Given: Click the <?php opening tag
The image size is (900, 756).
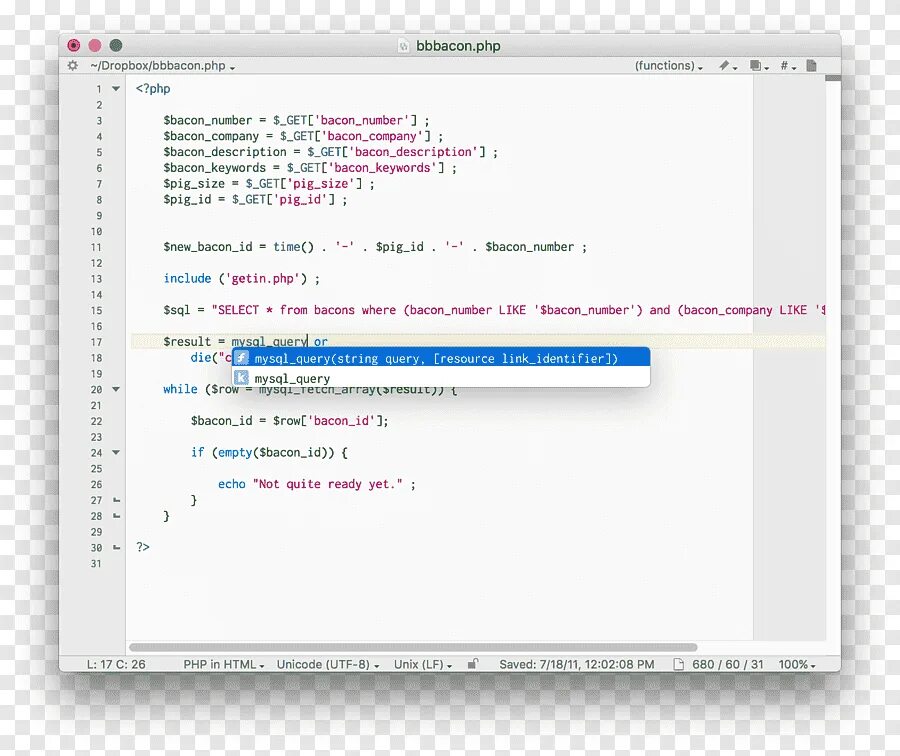Looking at the screenshot, I should pyautogui.click(x=153, y=88).
